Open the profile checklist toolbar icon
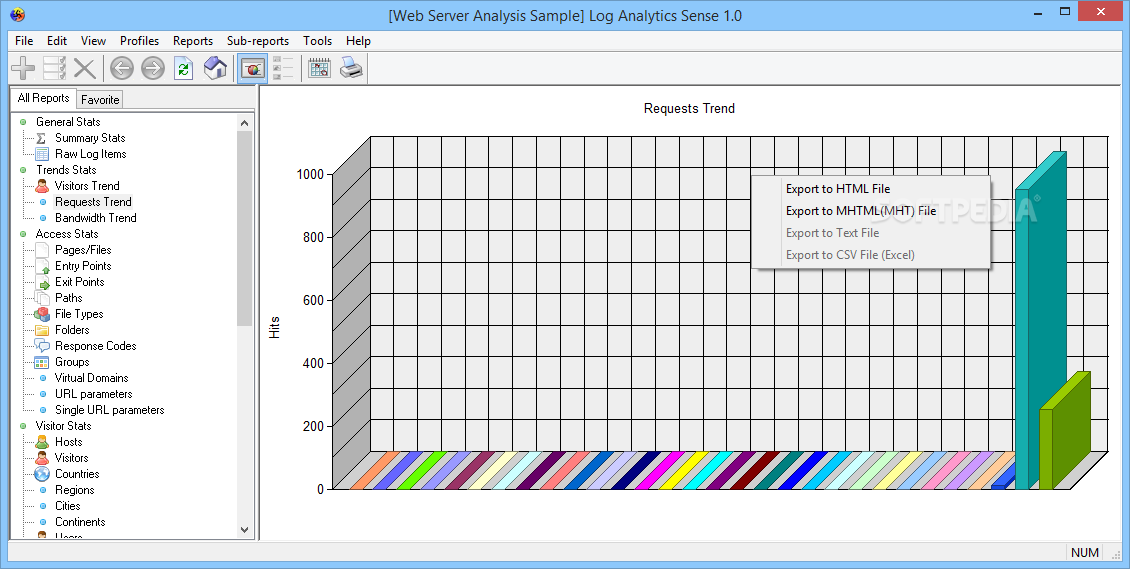This screenshot has height=569, width=1130. pyautogui.click(x=54, y=68)
